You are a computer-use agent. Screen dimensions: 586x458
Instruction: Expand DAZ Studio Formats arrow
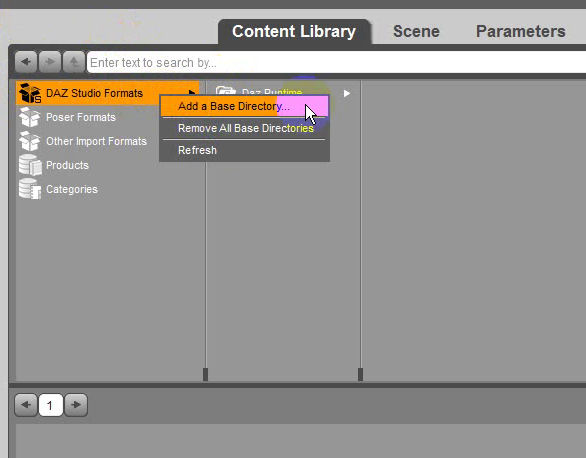(192, 92)
